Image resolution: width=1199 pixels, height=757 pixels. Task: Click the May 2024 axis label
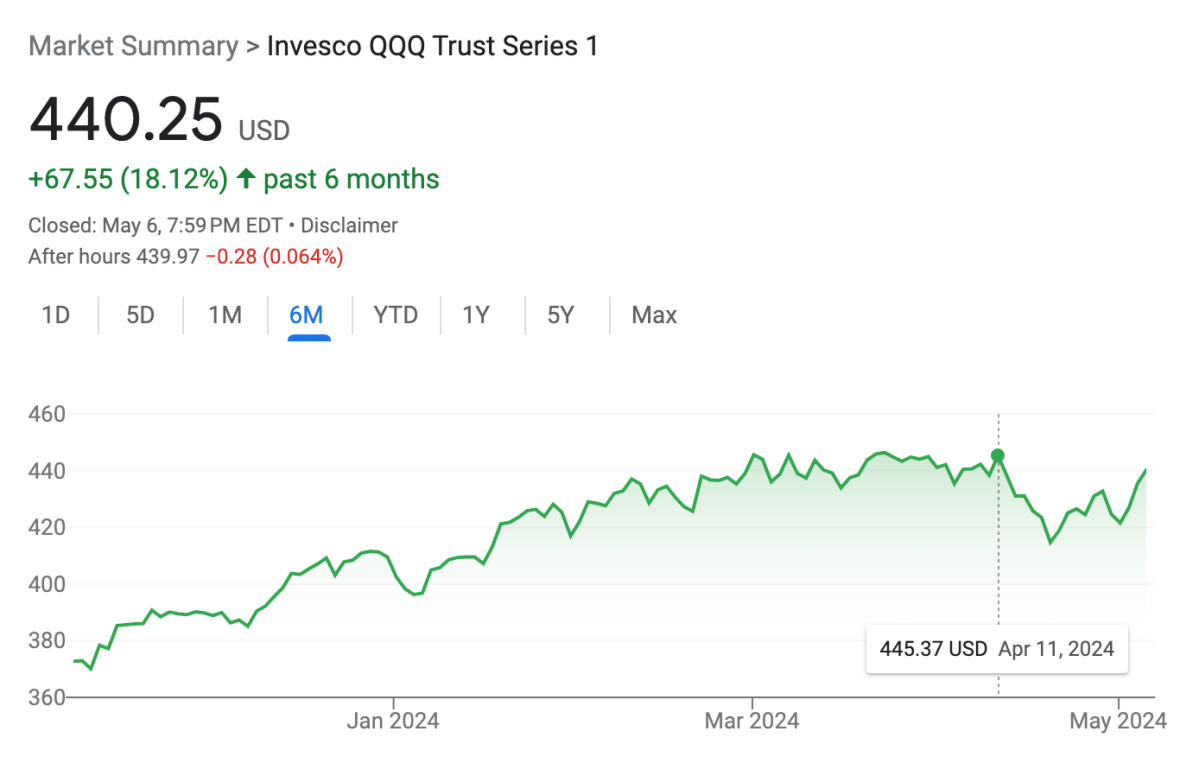(x=1118, y=721)
